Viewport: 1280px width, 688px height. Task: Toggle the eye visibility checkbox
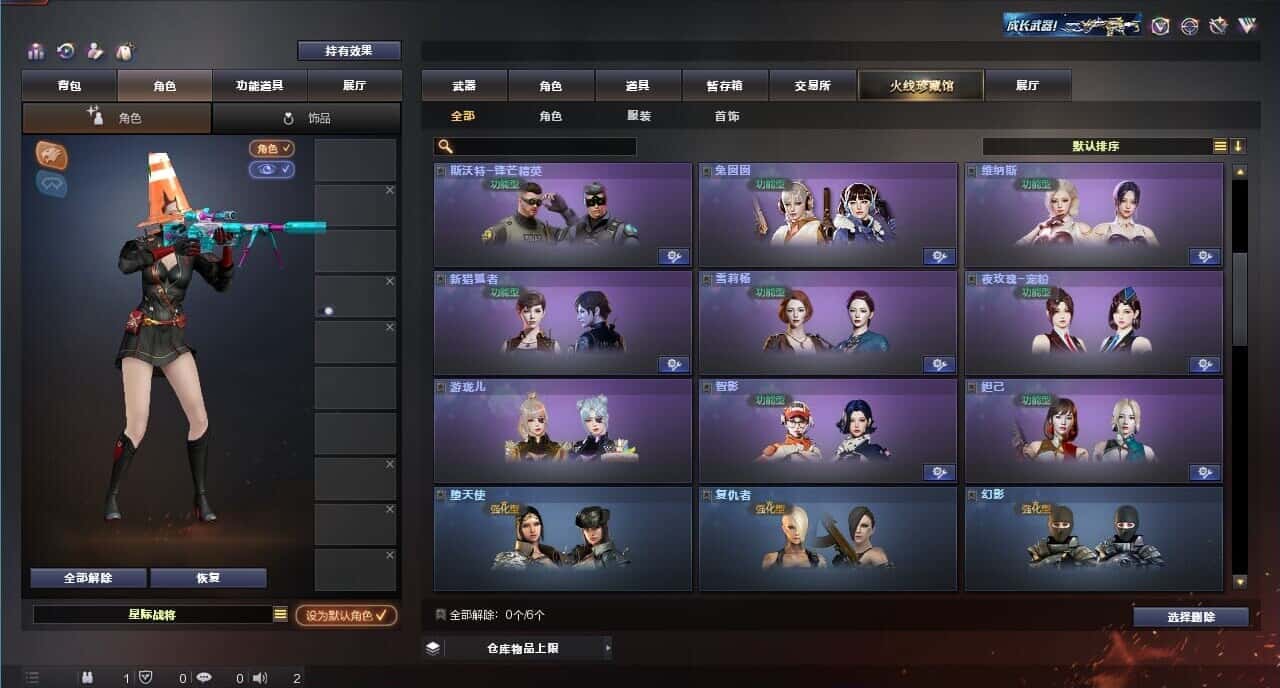point(272,170)
